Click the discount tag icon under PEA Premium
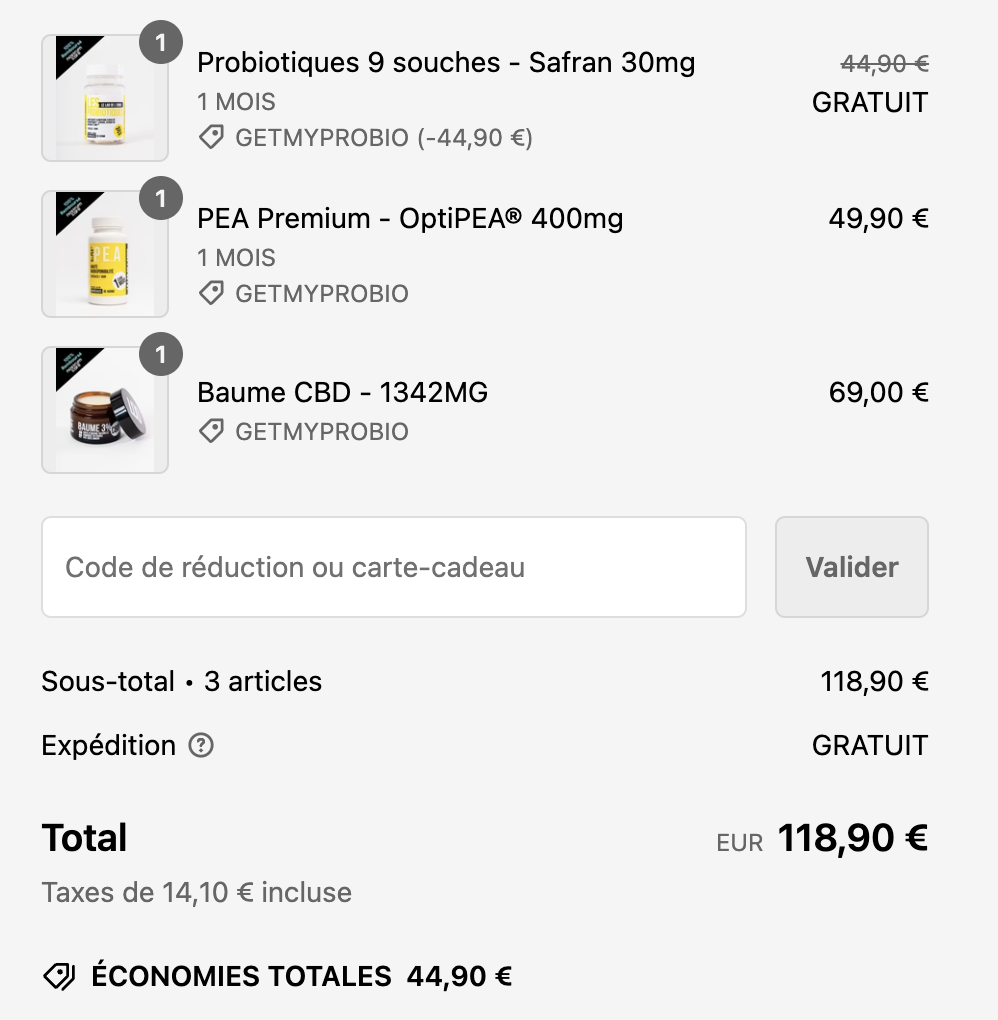Screen dimensions: 998x1020 (211, 293)
